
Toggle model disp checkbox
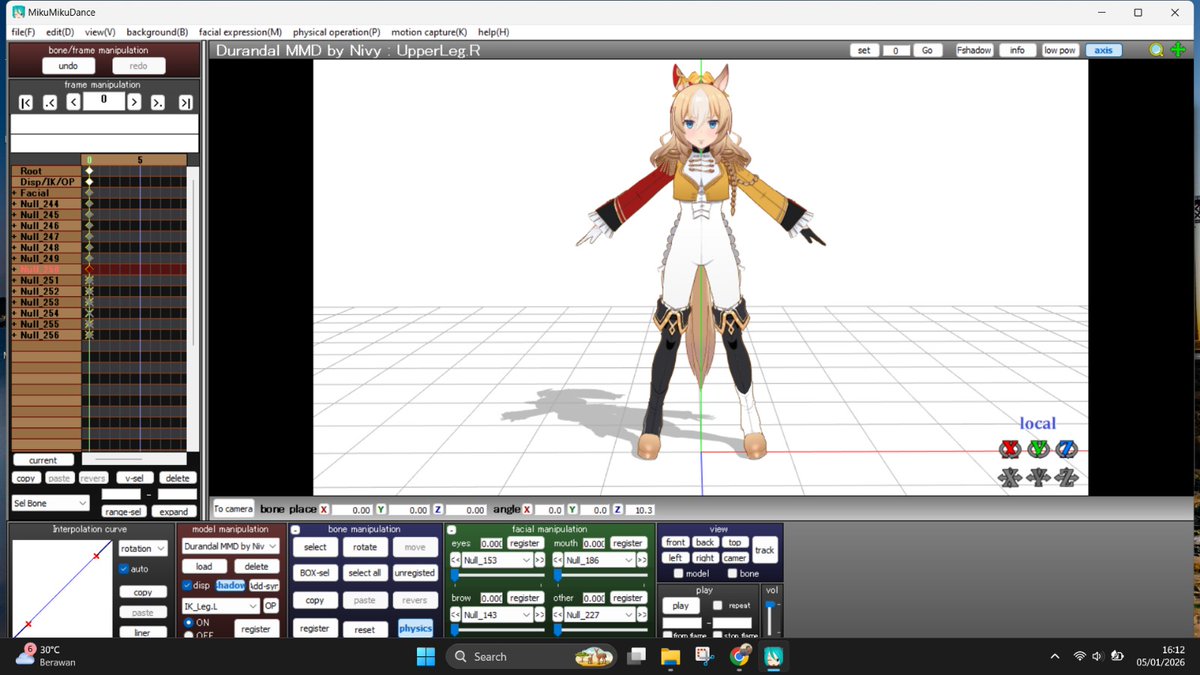pos(187,585)
